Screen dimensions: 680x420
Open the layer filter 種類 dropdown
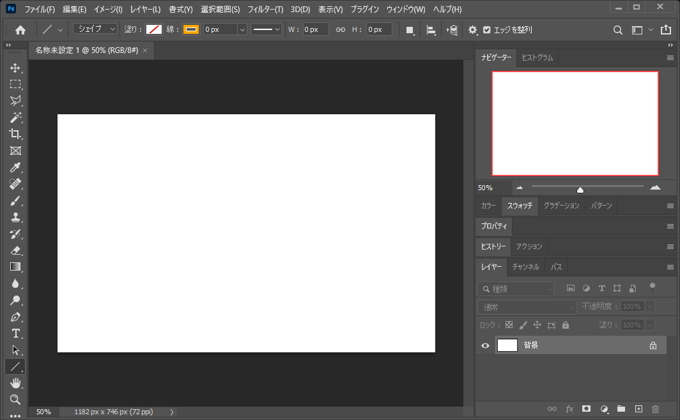pyautogui.click(x=516, y=289)
